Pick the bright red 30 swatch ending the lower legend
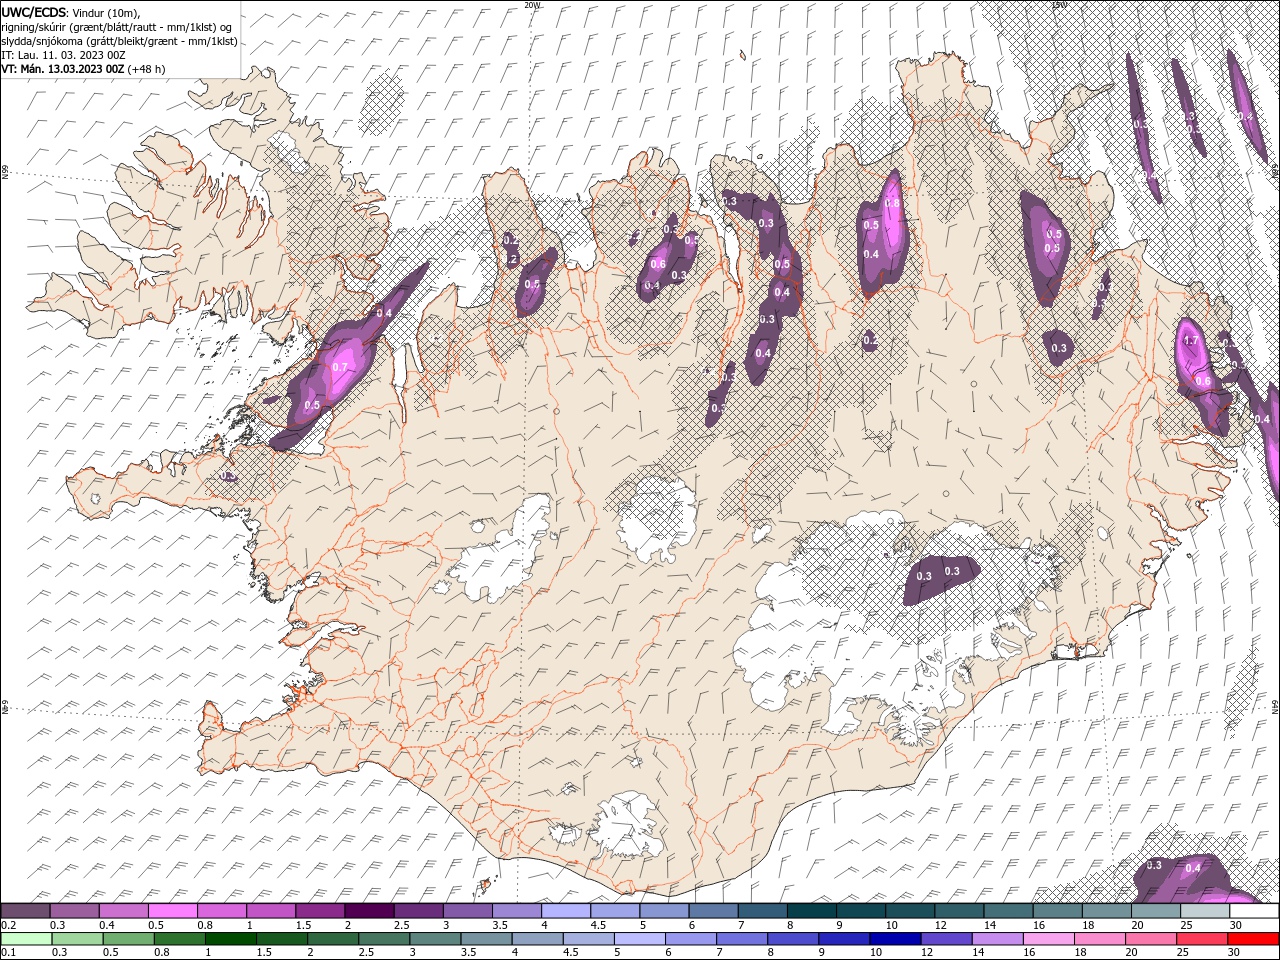Screen dimensions: 1280x960 click(x=1253, y=938)
